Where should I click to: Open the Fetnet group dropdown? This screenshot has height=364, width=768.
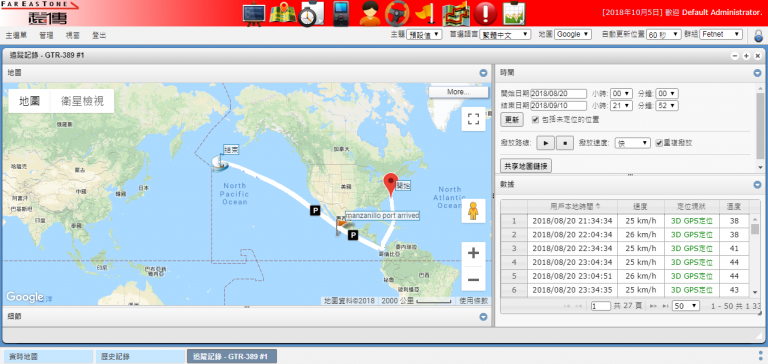pos(721,34)
